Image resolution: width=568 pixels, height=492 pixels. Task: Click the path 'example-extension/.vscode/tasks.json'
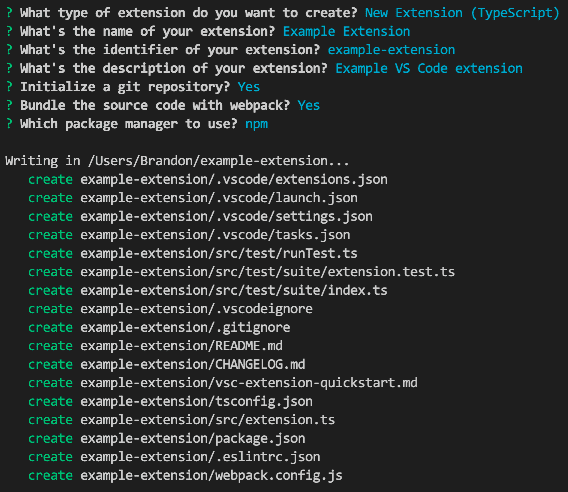click(x=215, y=235)
